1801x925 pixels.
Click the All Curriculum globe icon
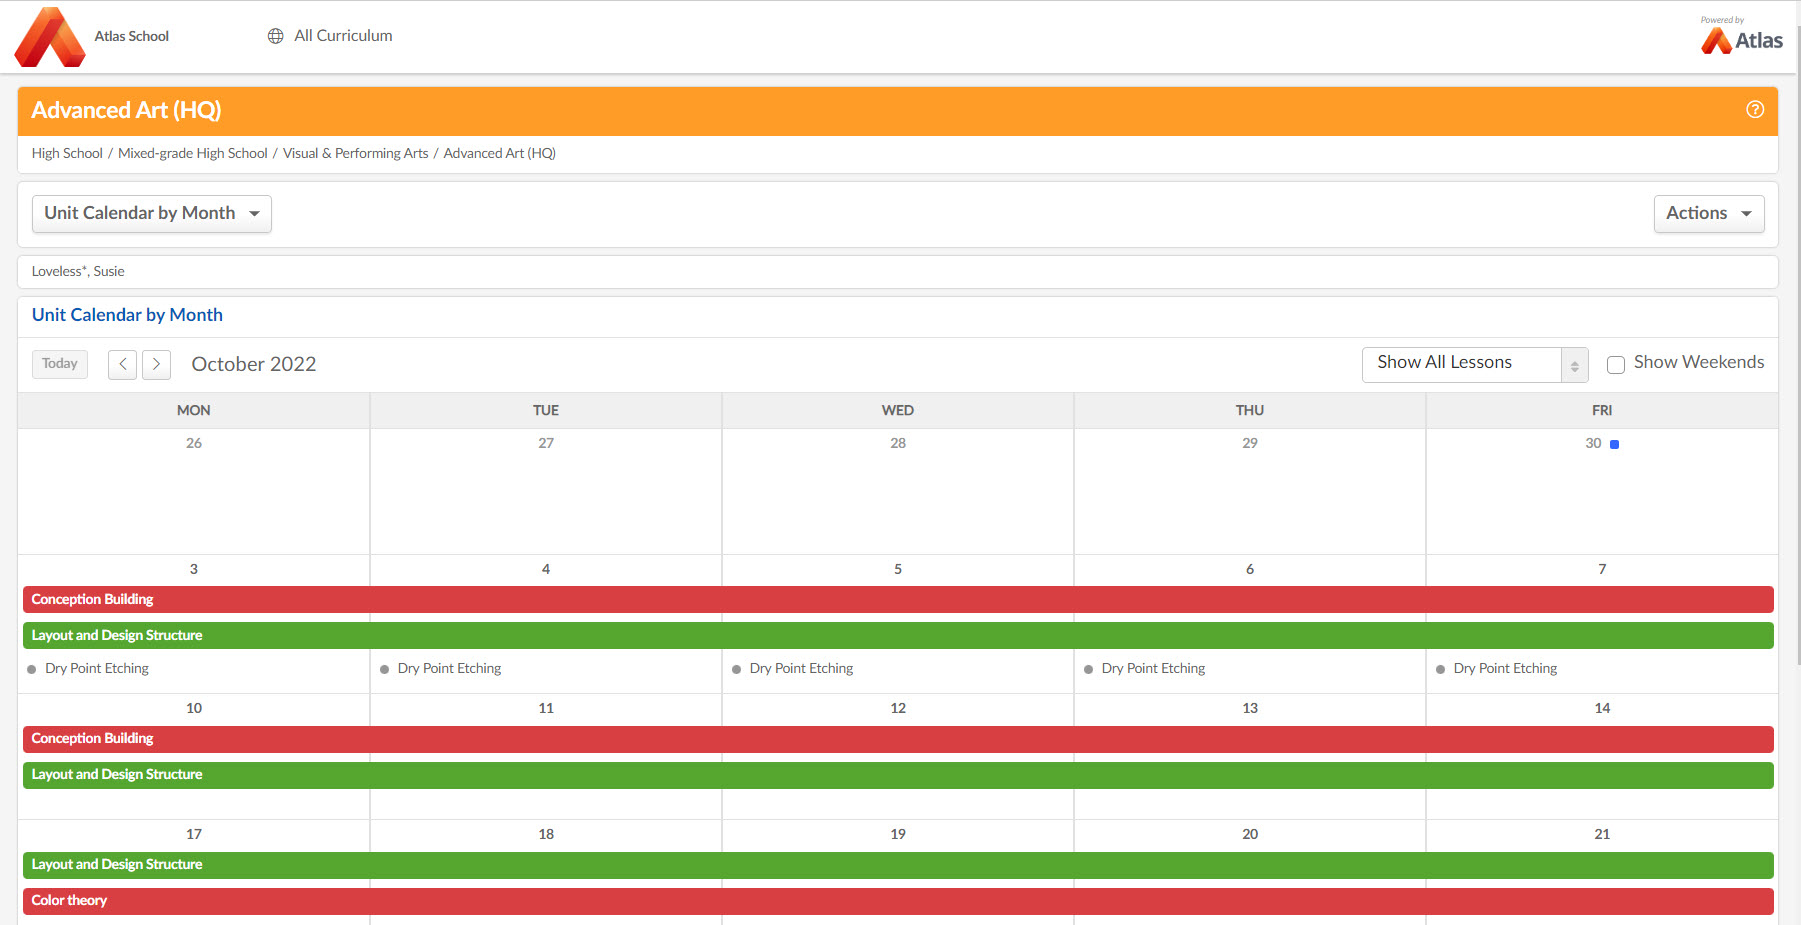tap(276, 36)
